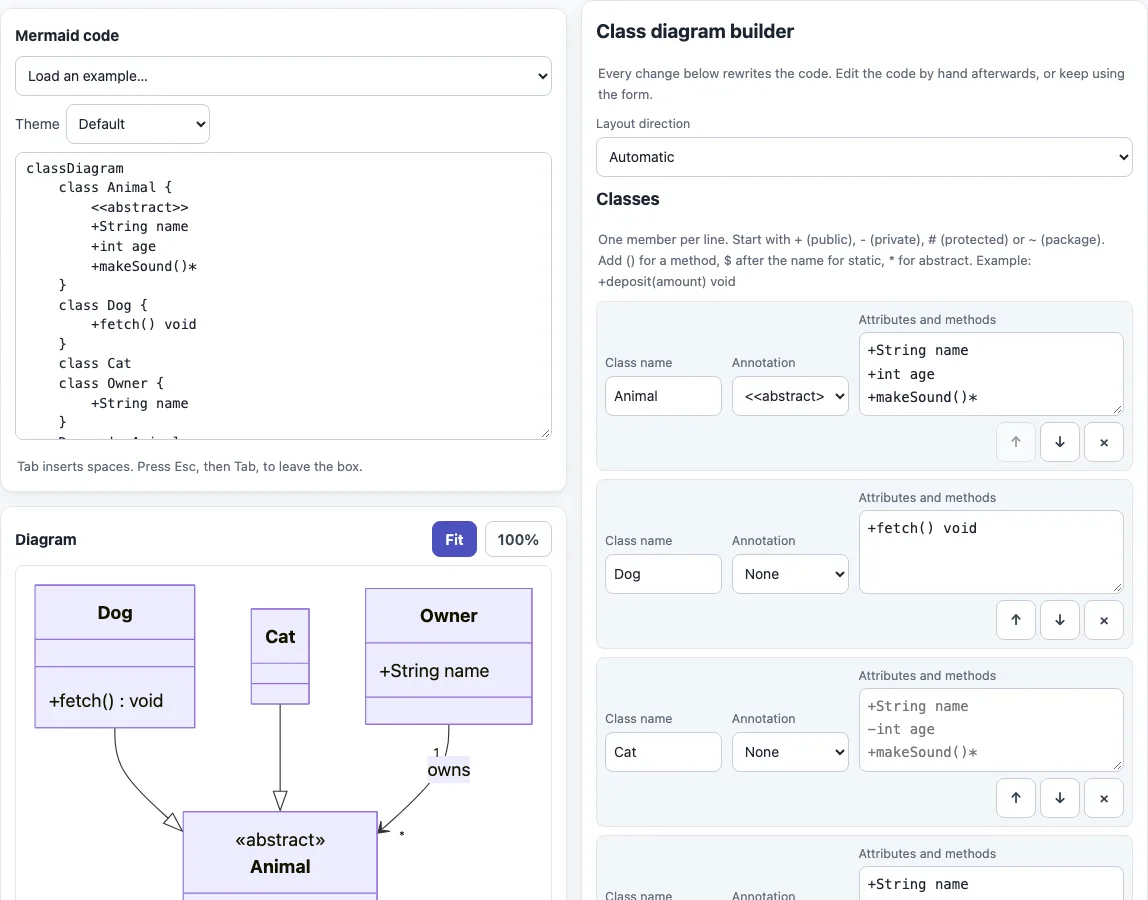Remove the Animal class card
Image resolution: width=1148 pixels, height=900 pixels.
1103,442
